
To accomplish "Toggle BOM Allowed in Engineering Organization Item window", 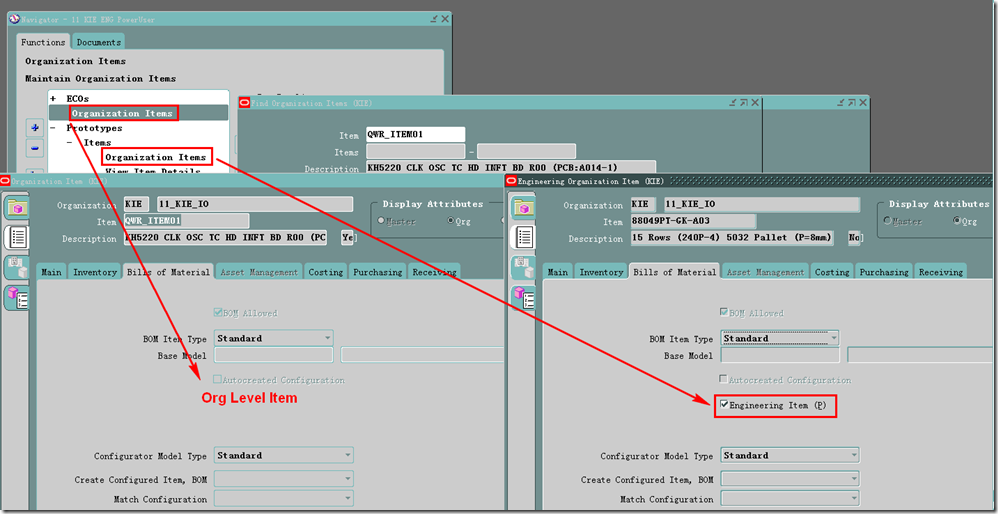I will coord(724,313).
